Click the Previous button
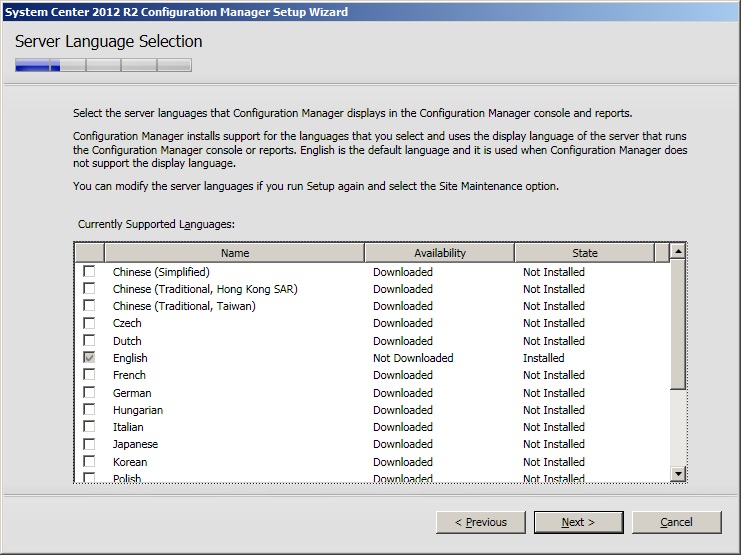This screenshot has height=555, width=741. tap(481, 522)
